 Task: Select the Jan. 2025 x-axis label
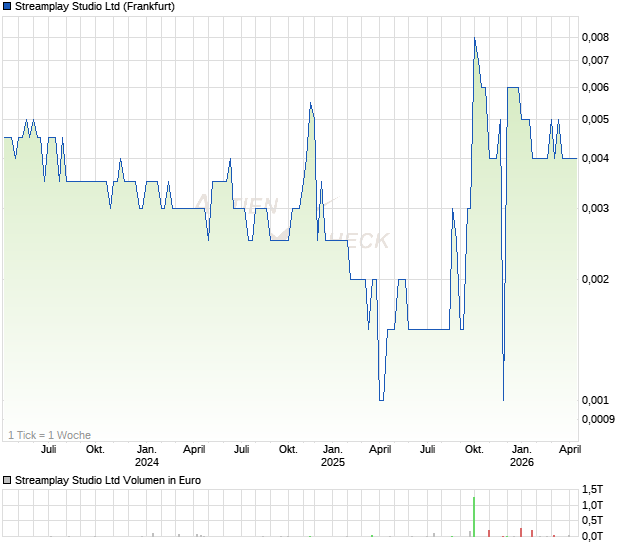click(x=333, y=456)
